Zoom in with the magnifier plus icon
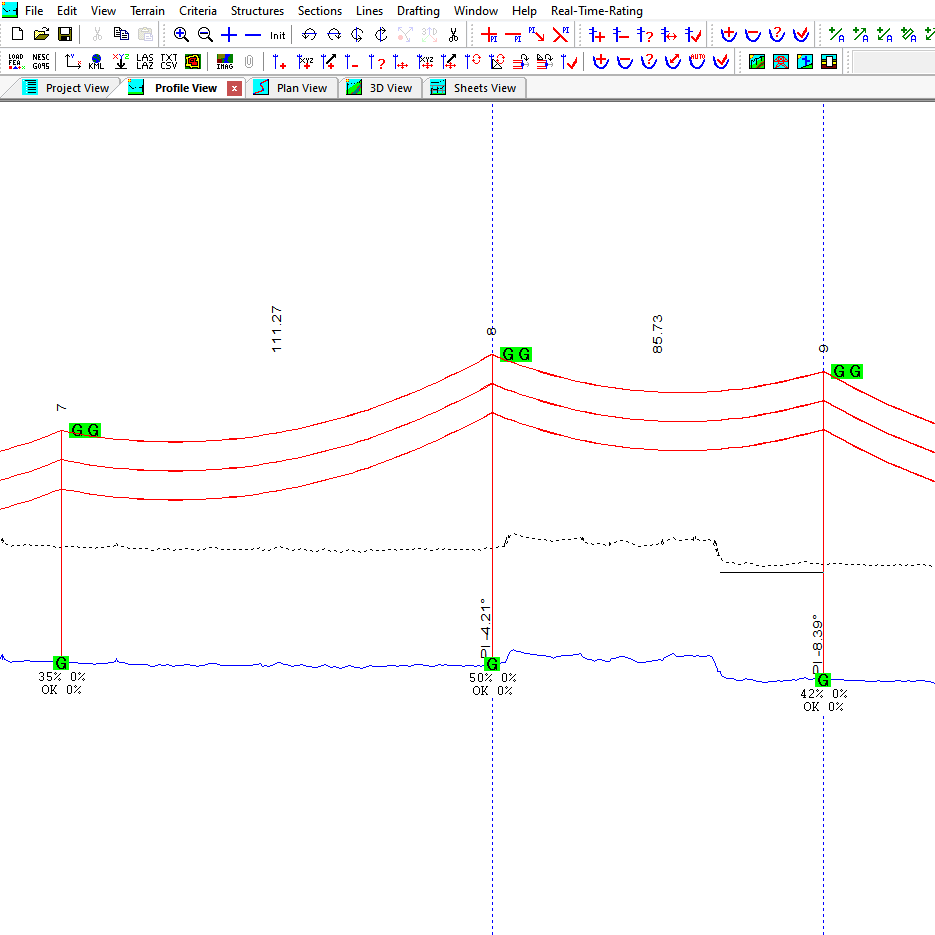The width and height of the screenshot is (935, 935). [181, 34]
